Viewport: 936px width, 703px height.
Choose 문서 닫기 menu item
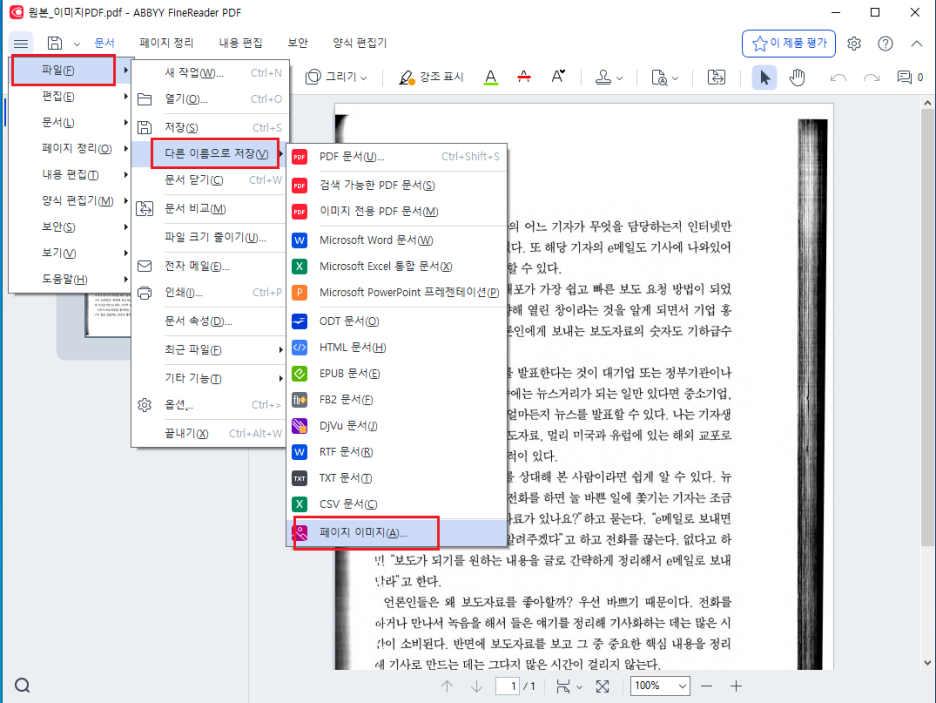coord(211,180)
